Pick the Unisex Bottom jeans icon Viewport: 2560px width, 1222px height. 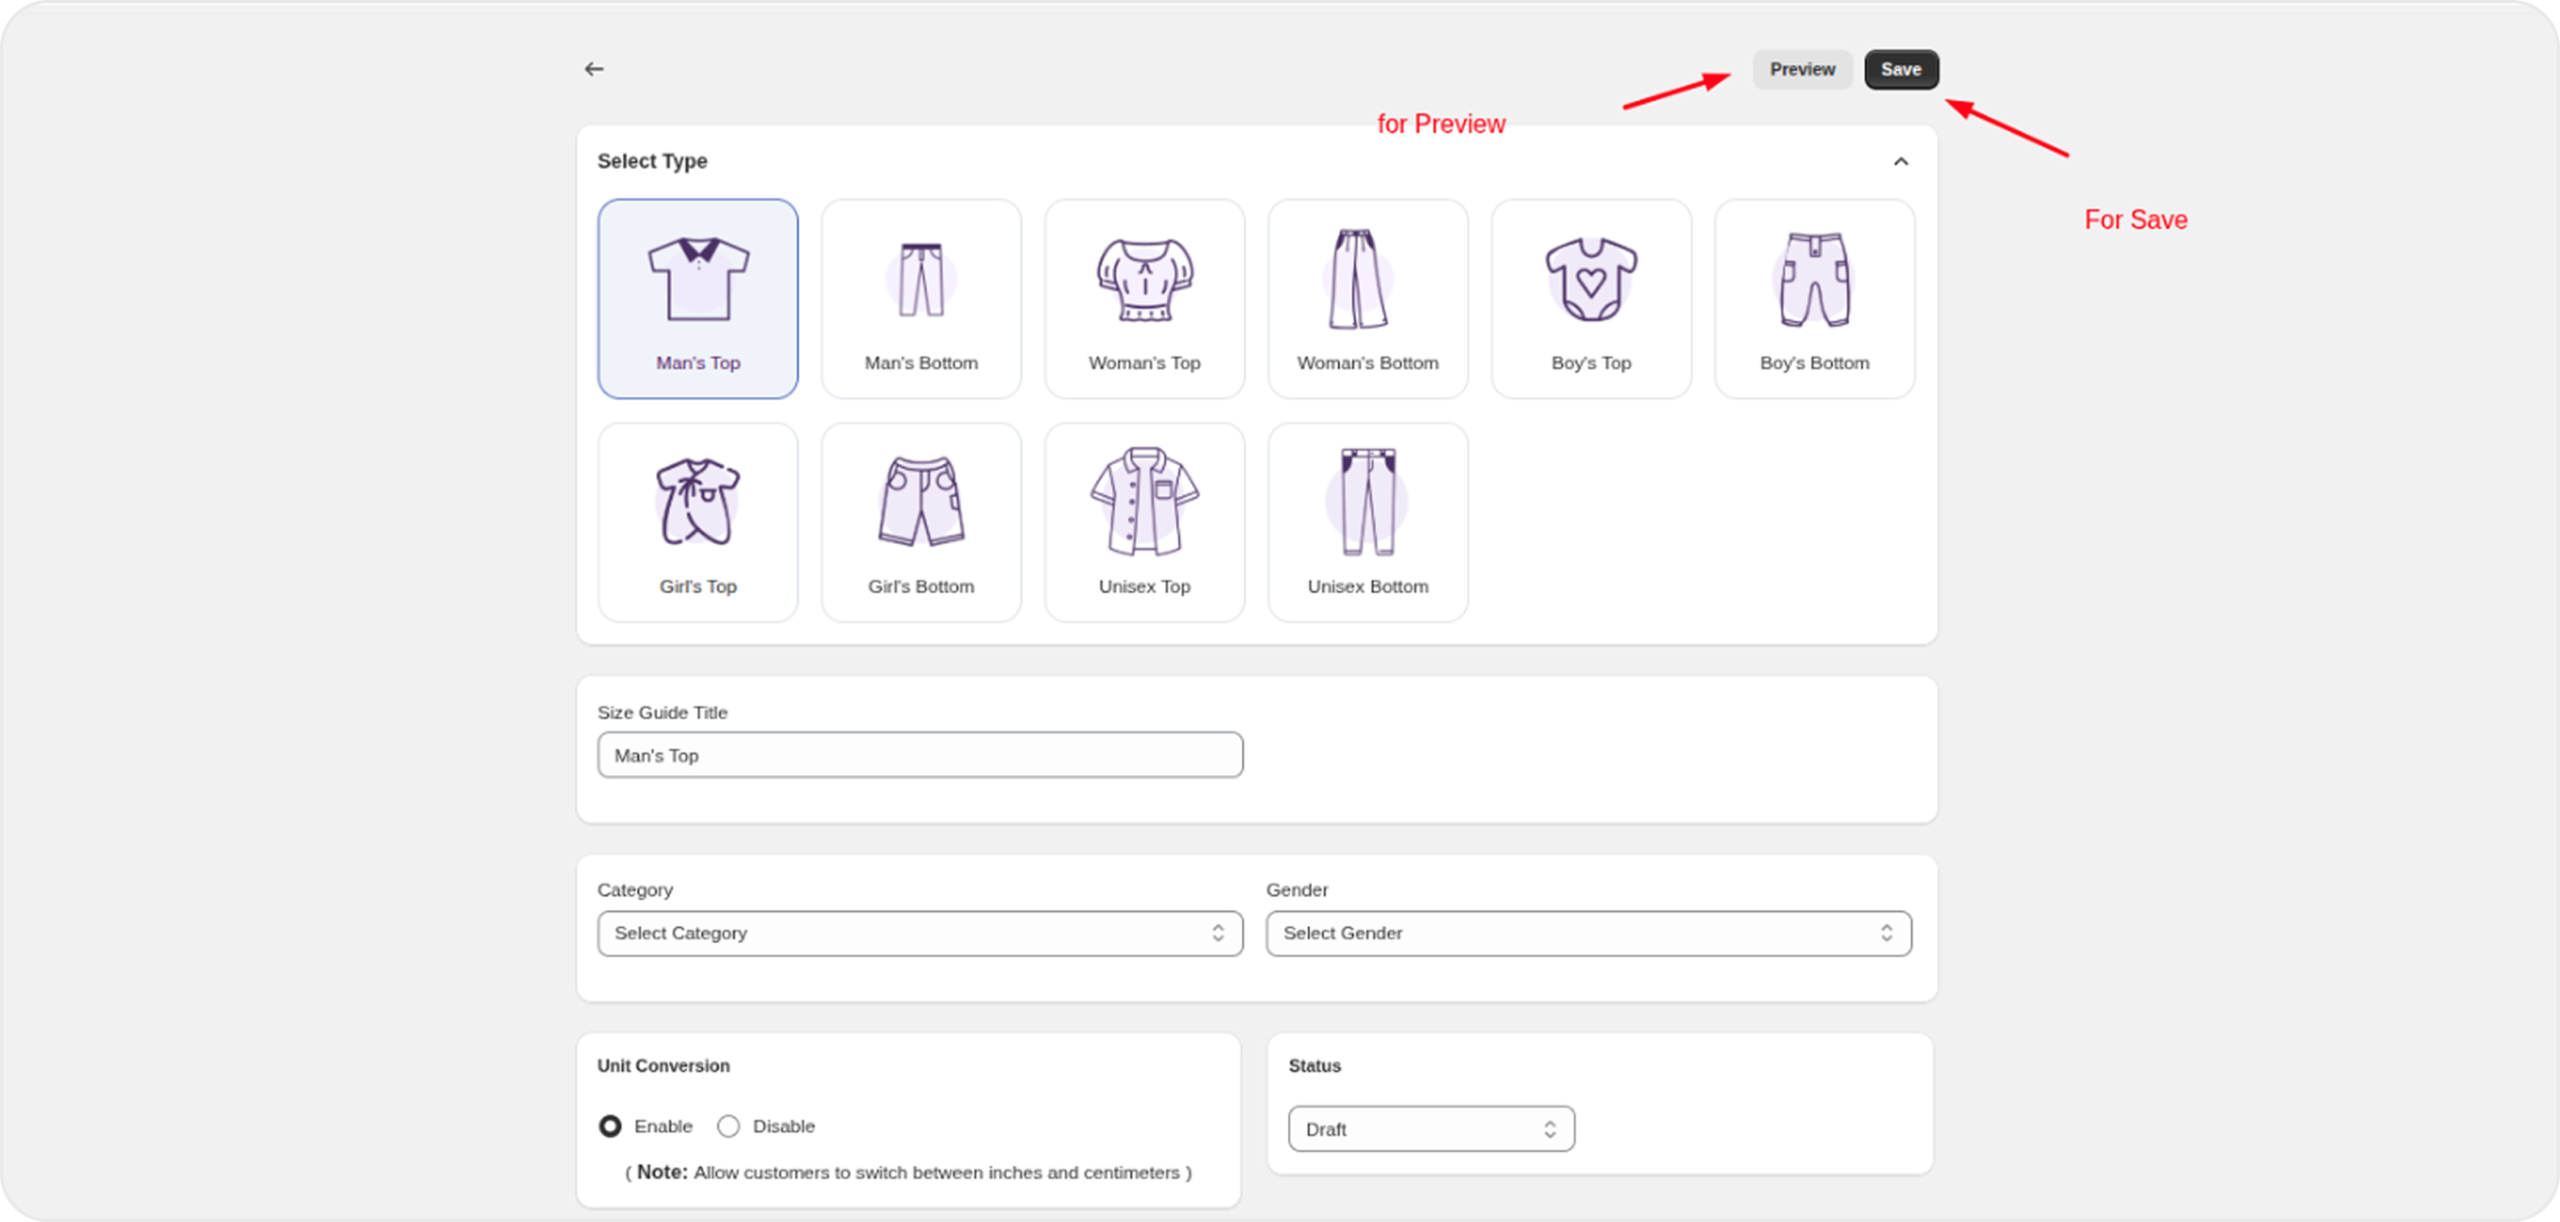click(x=1367, y=503)
